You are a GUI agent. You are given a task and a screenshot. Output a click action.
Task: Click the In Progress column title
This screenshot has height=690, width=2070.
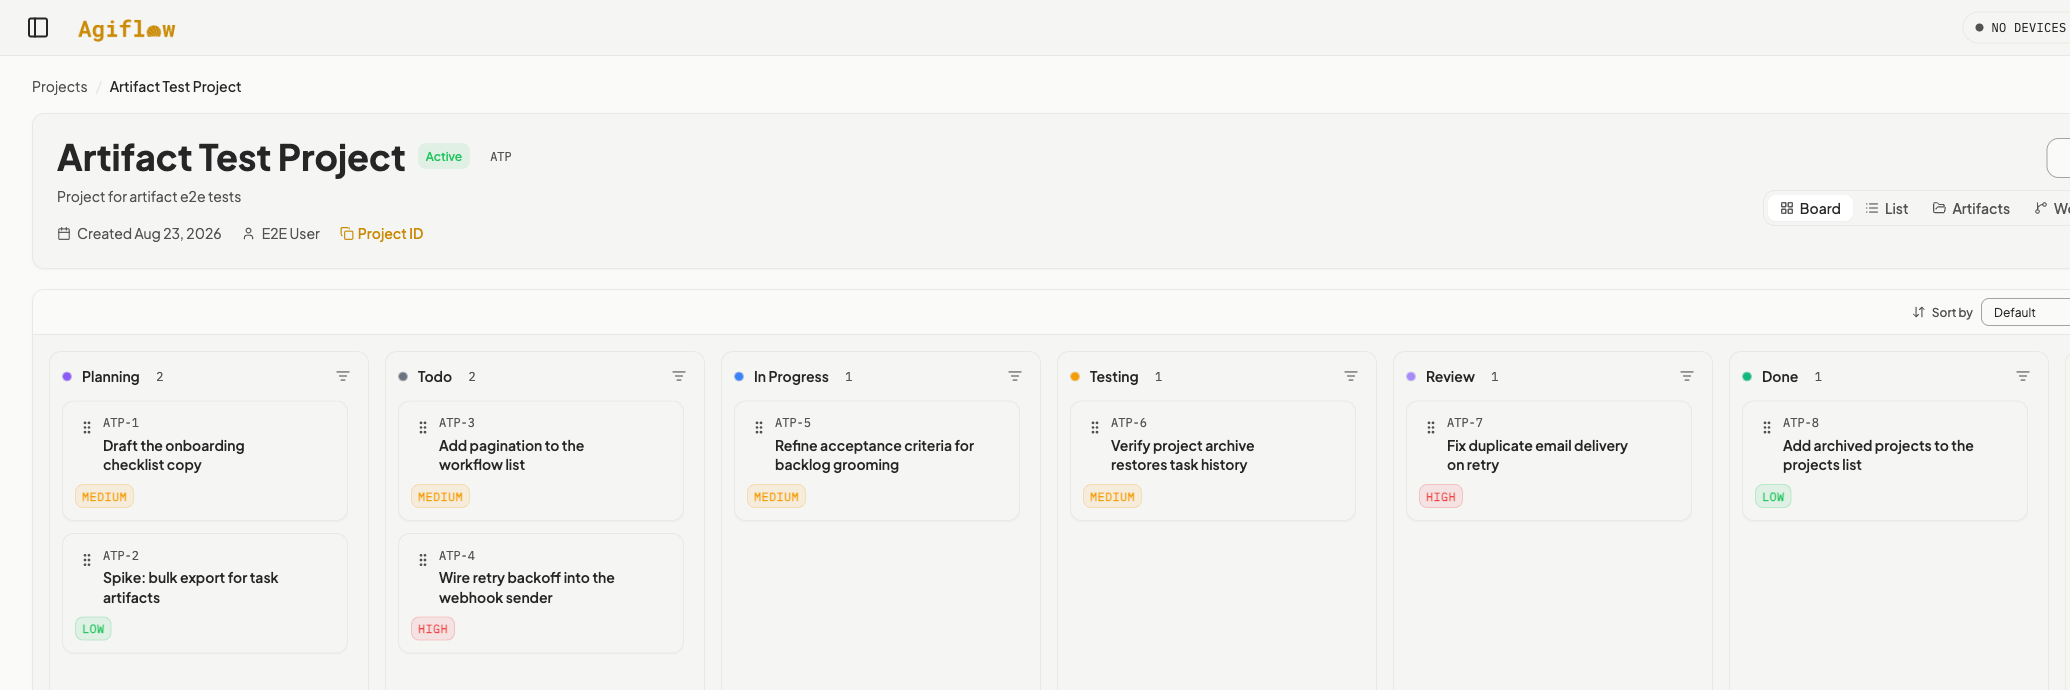coord(791,377)
